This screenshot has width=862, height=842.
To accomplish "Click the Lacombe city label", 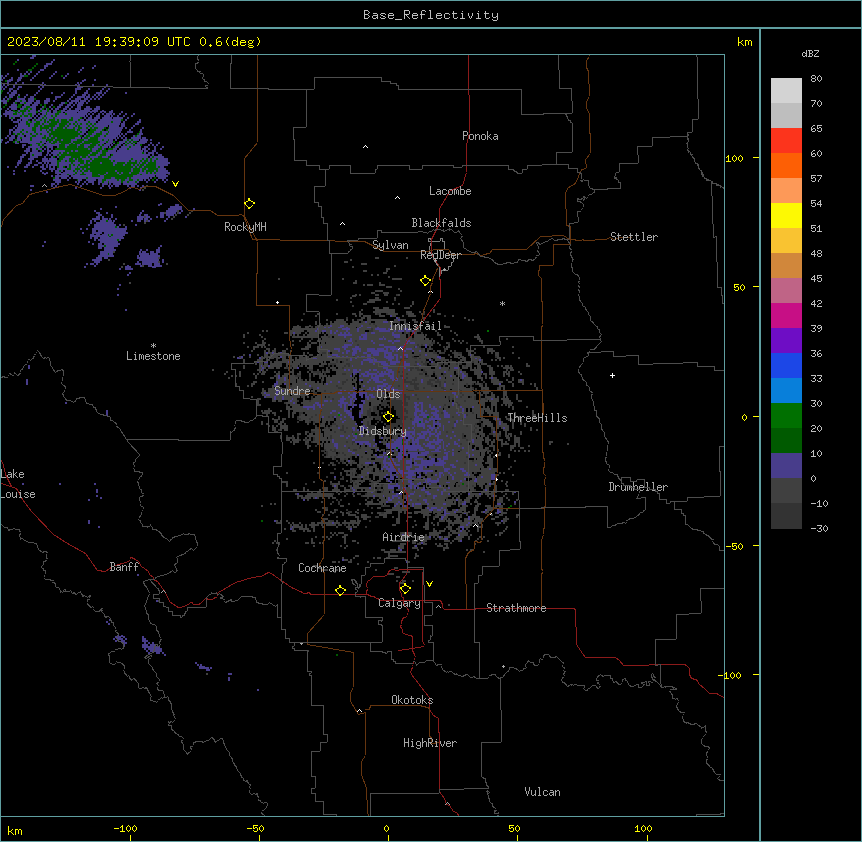I will tap(450, 191).
